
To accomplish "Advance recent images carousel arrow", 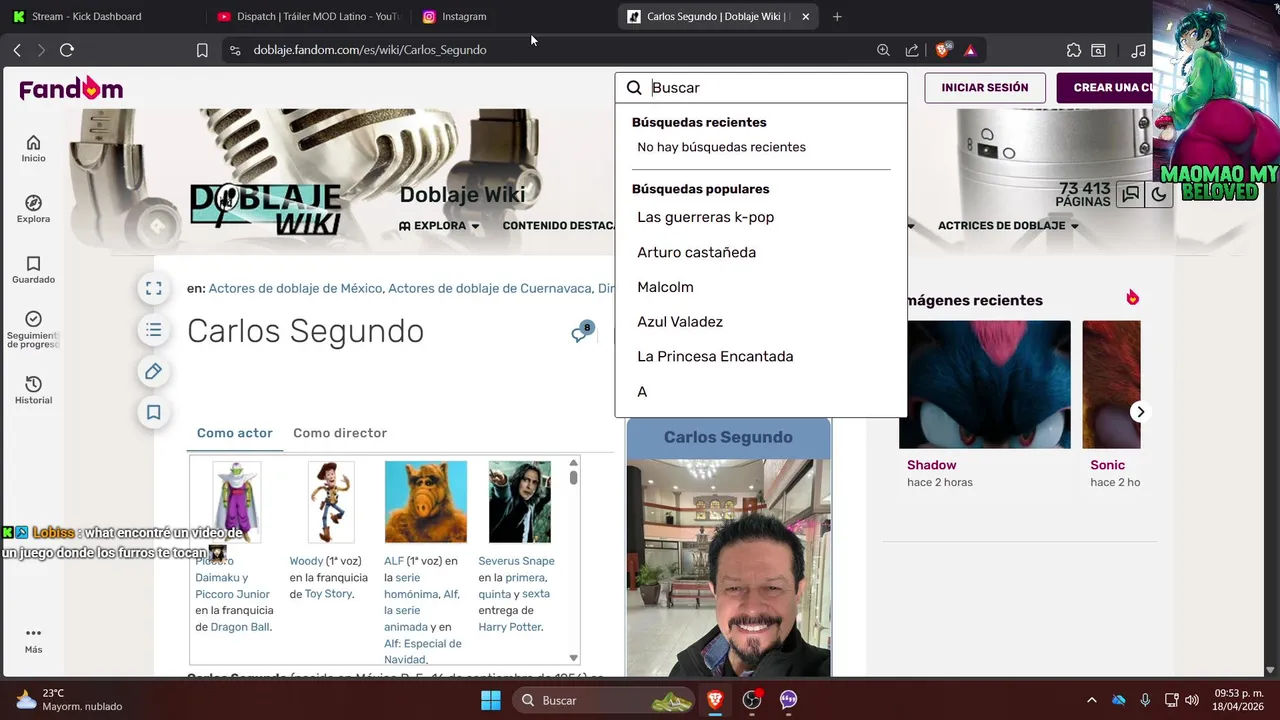I will pyautogui.click(x=1140, y=412).
